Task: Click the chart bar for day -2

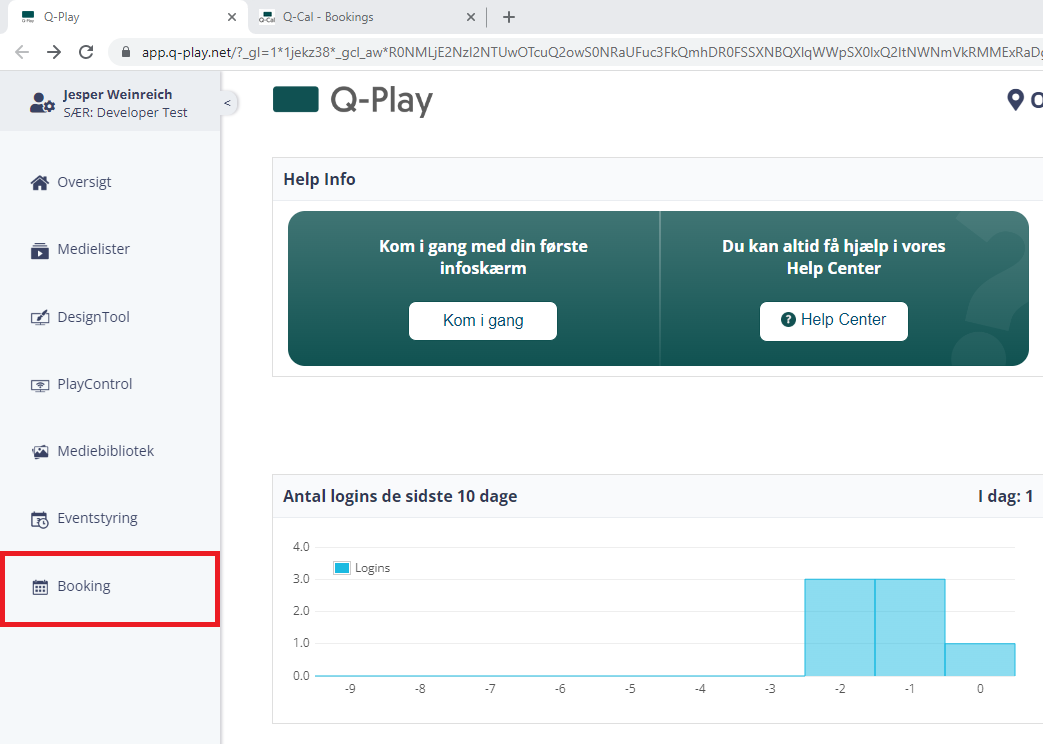Action: point(839,628)
